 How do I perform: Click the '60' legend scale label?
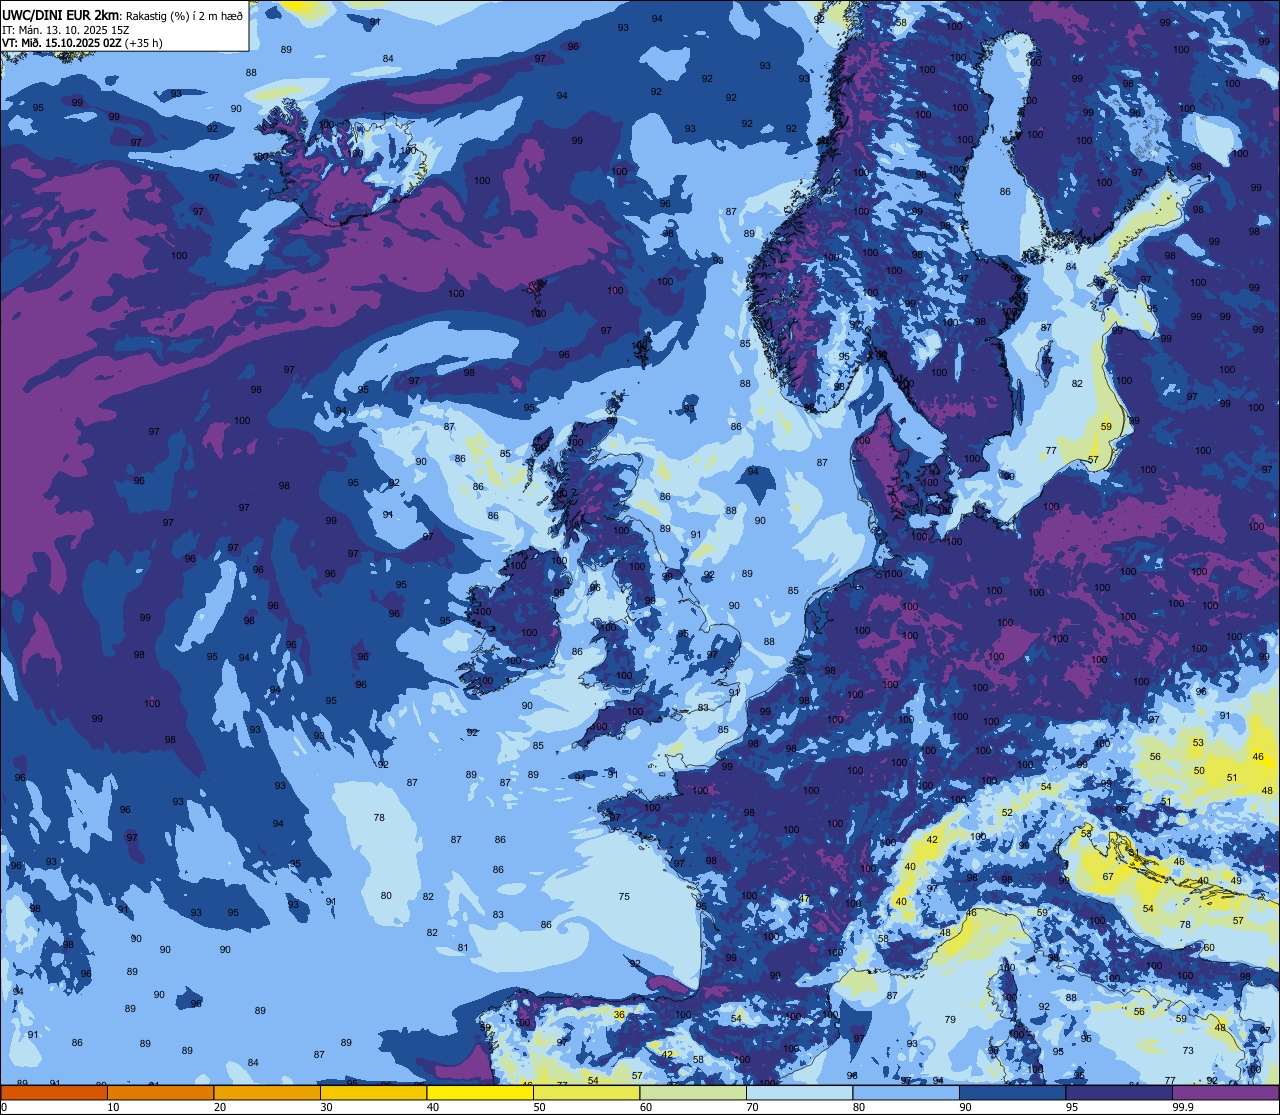pos(646,1107)
